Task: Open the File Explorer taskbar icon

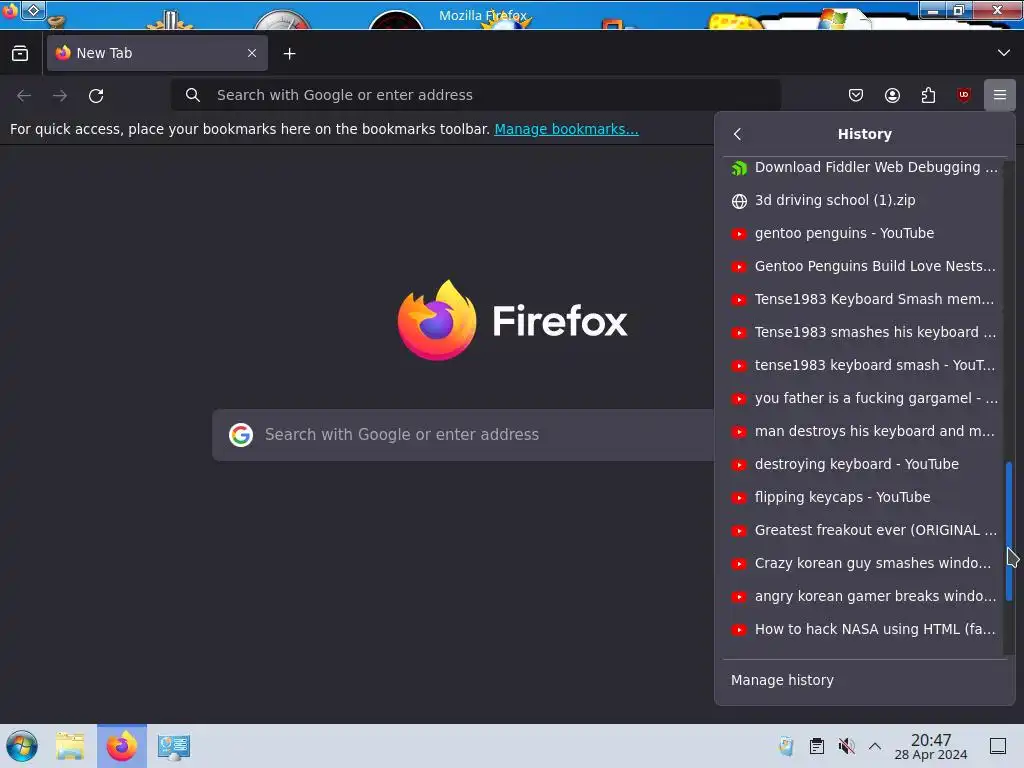Action: pos(70,746)
